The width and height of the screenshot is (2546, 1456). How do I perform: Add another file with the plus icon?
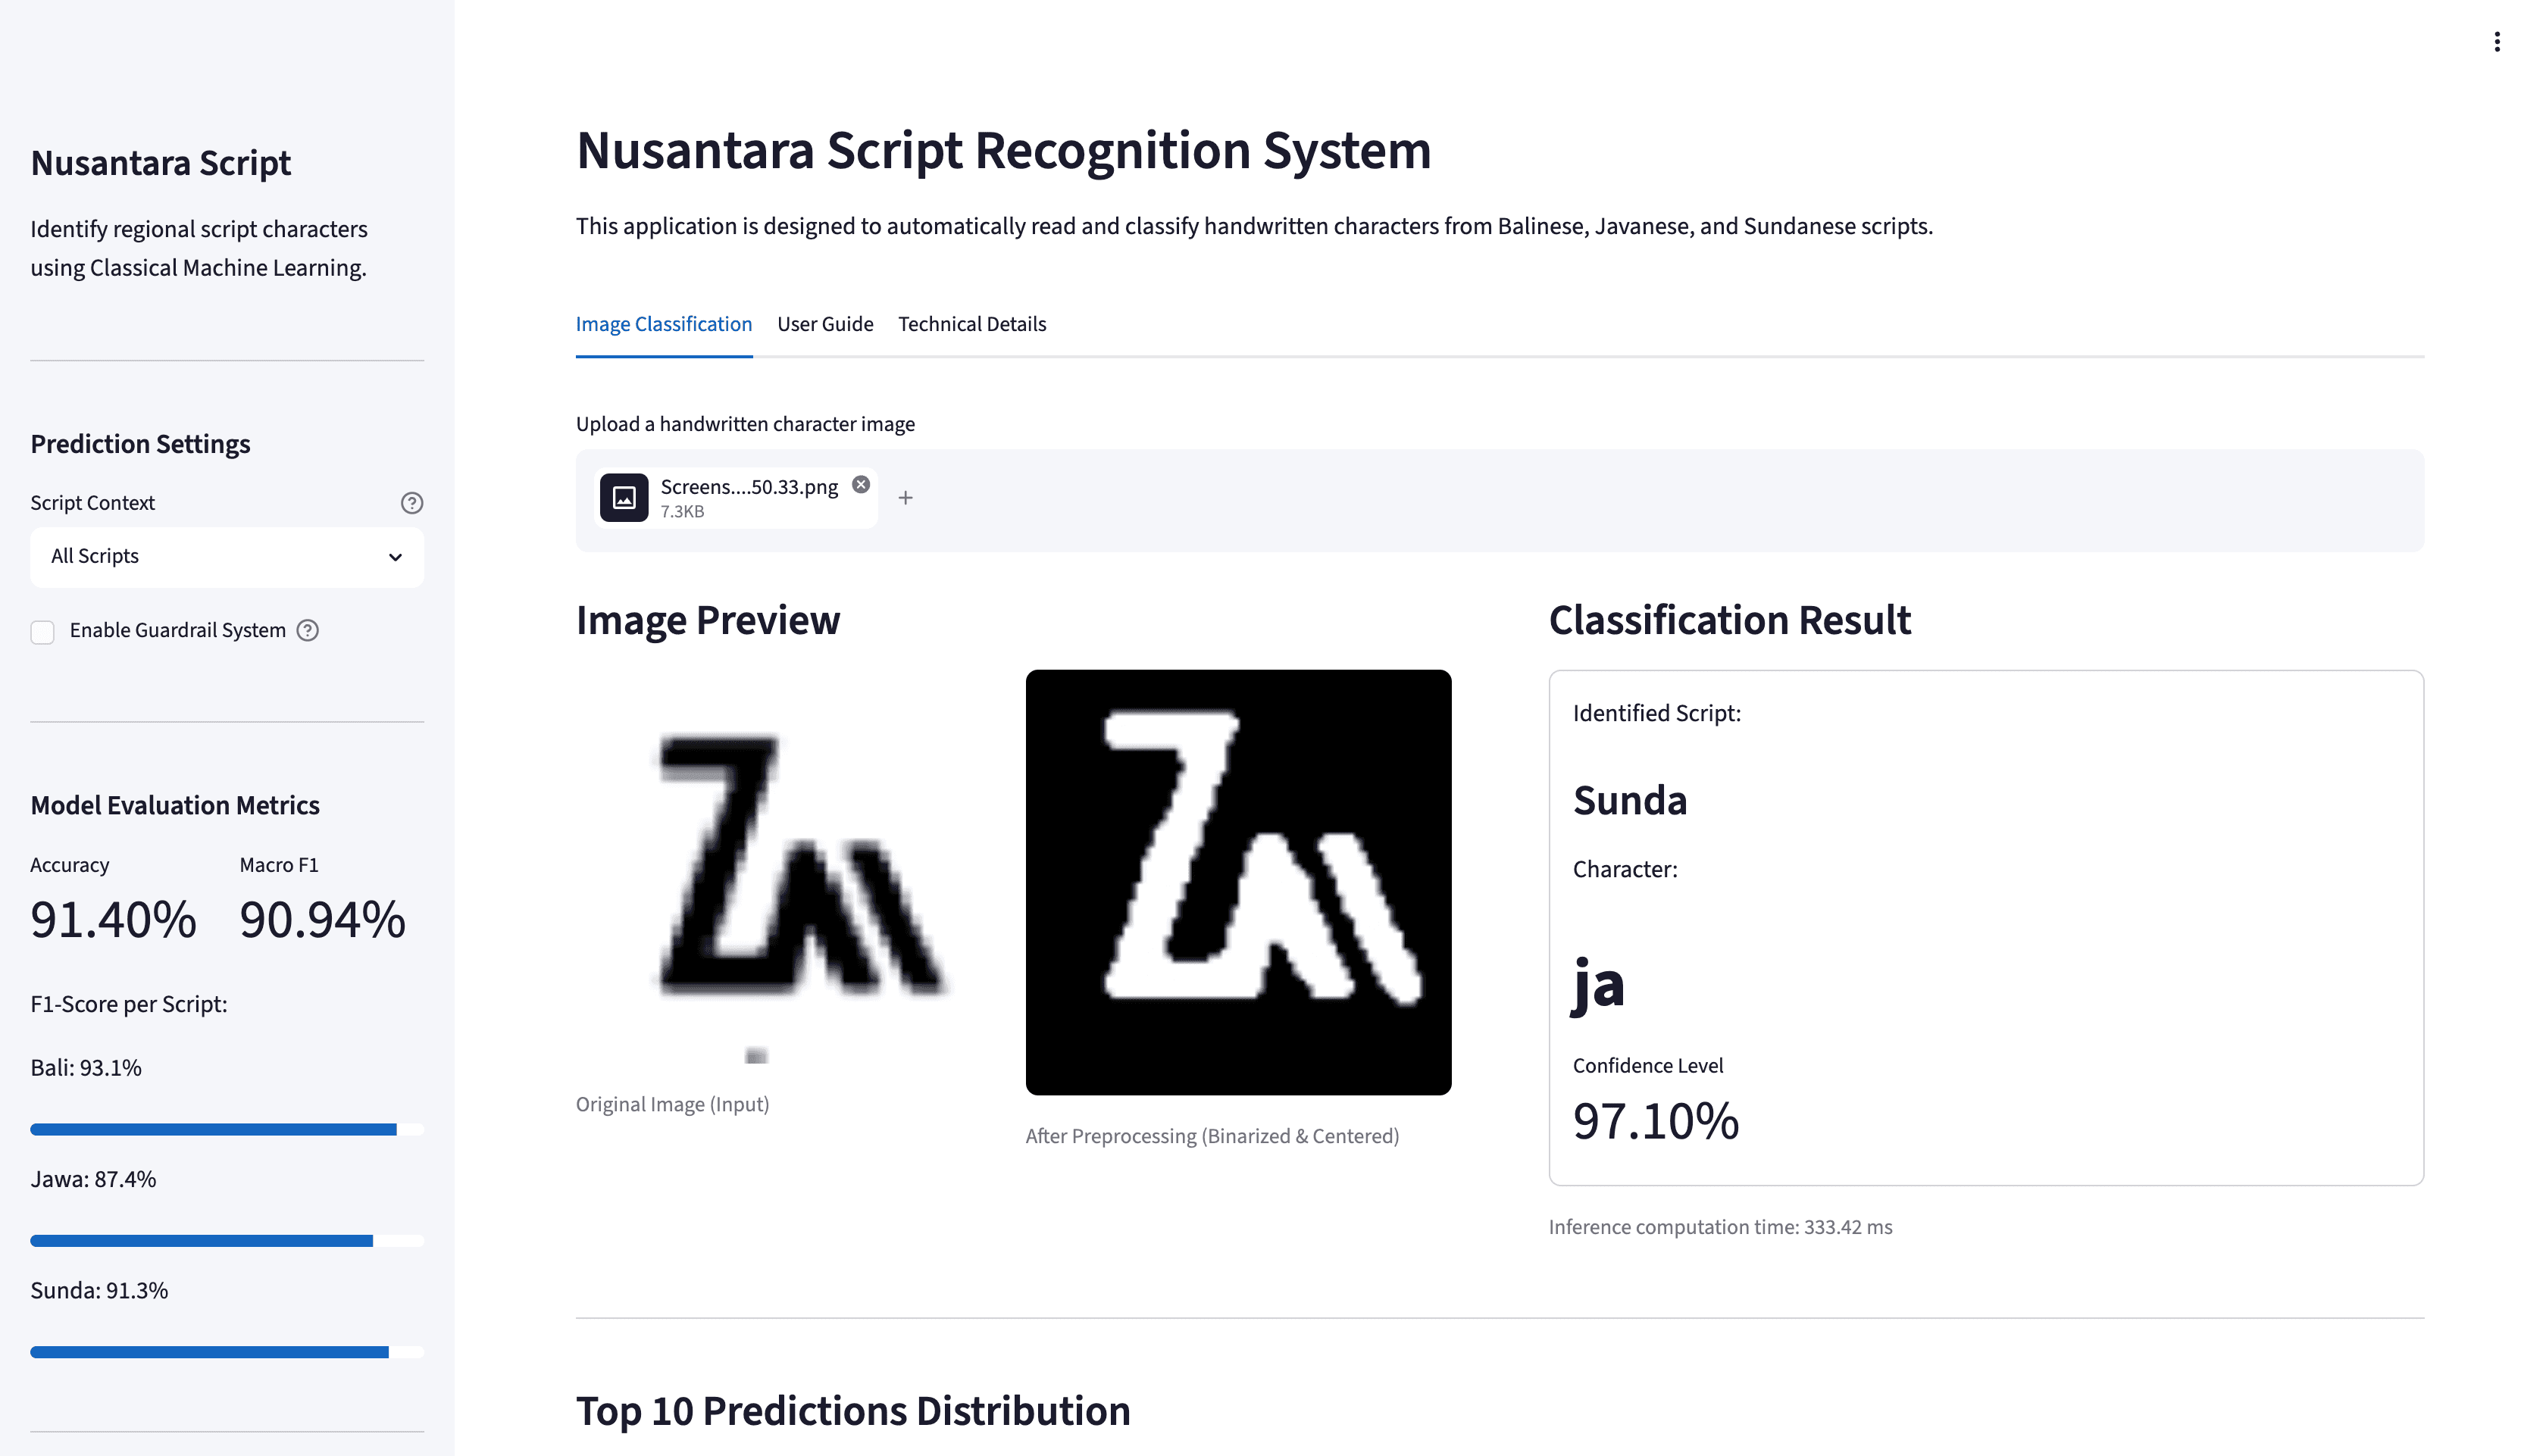(905, 498)
